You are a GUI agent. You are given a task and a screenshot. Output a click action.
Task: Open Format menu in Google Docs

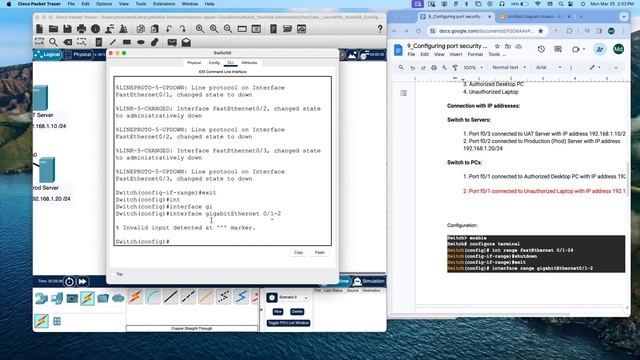[x=475, y=54]
